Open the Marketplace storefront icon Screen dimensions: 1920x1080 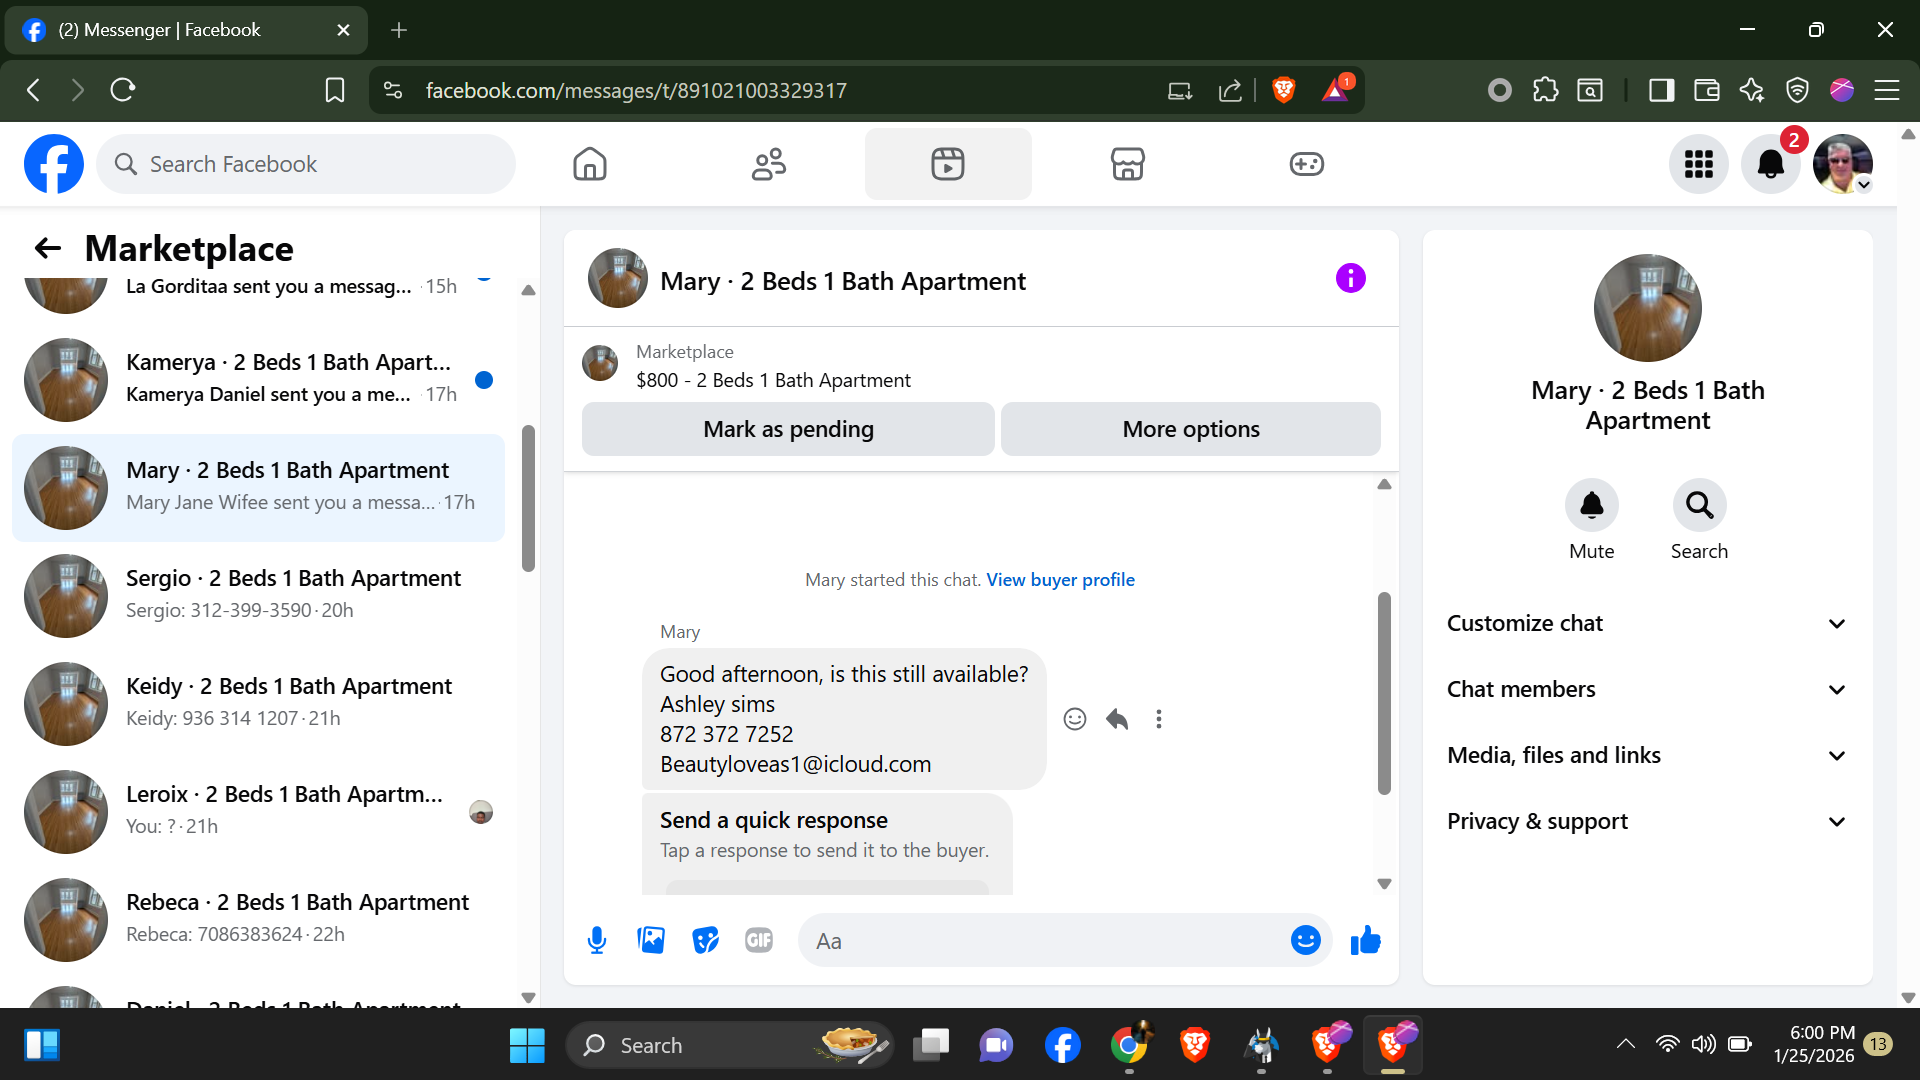click(1127, 164)
